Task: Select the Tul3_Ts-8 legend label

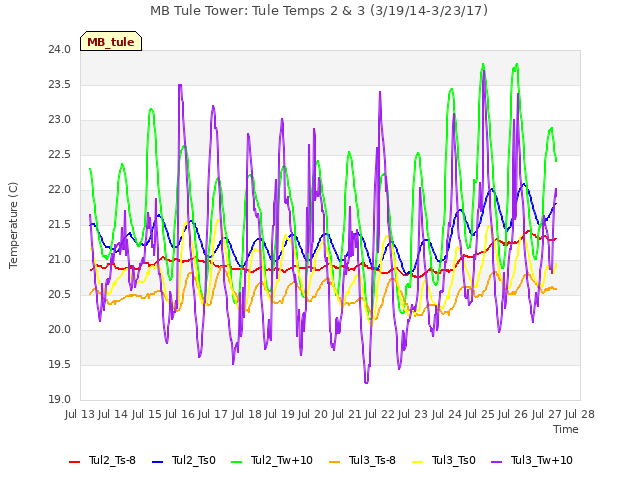Action: click(x=372, y=460)
